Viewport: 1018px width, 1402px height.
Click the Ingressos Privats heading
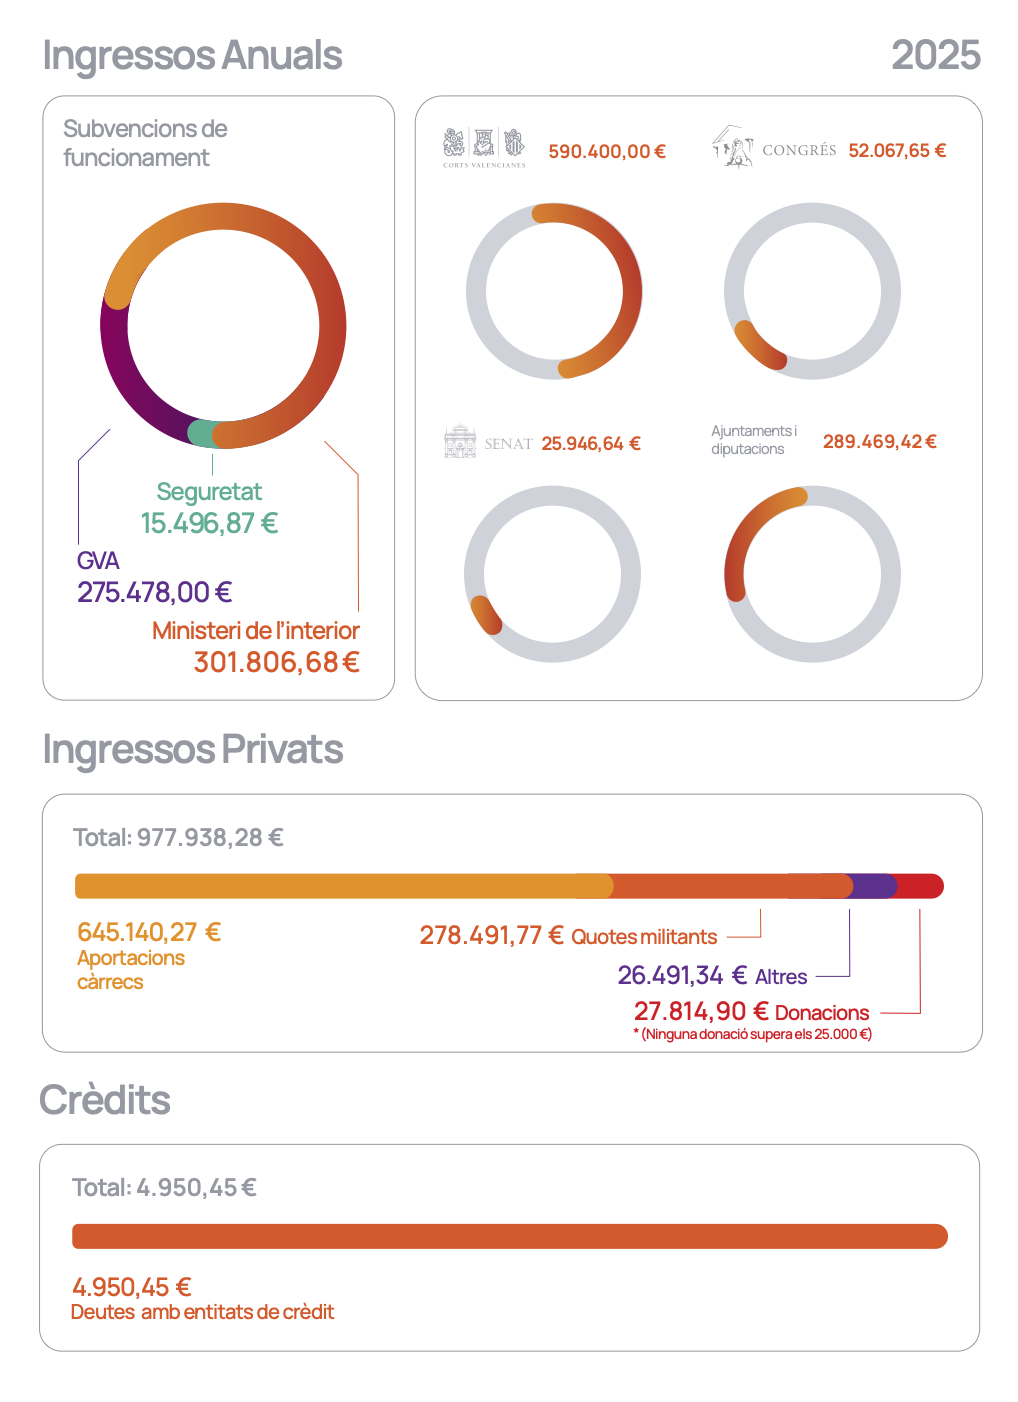coord(193,749)
